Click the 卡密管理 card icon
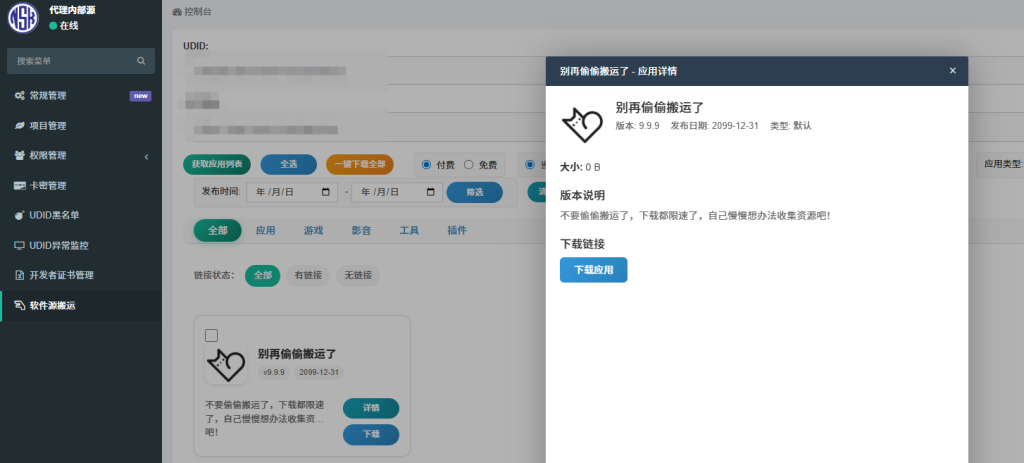This screenshot has width=1024, height=463. 20,185
